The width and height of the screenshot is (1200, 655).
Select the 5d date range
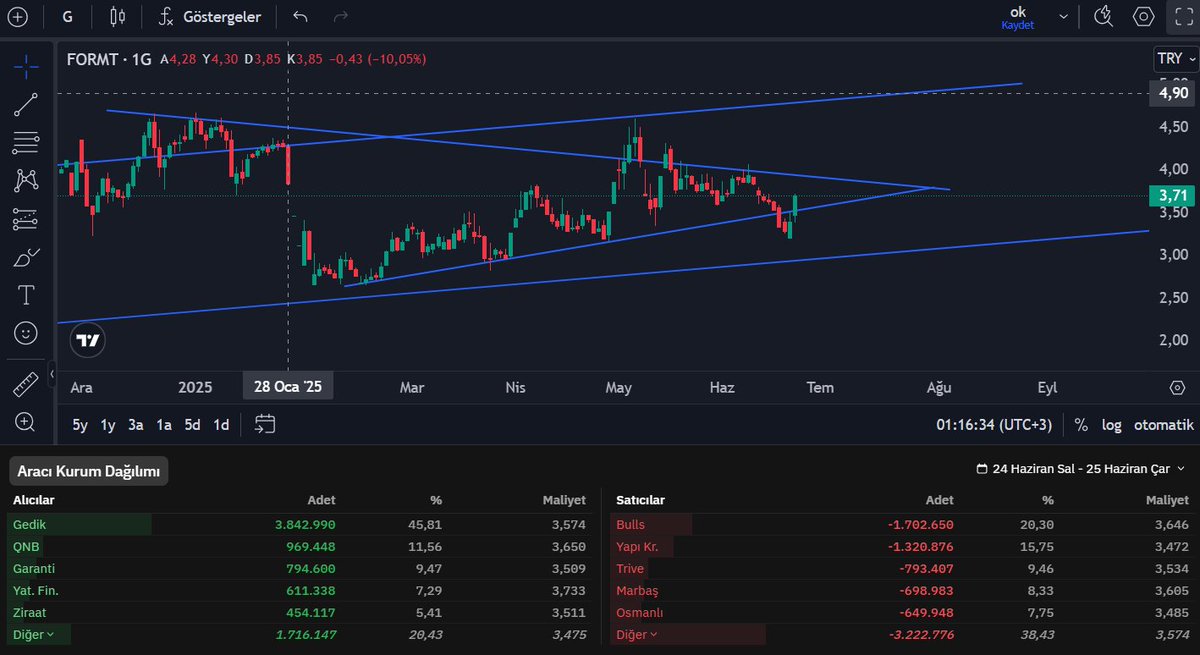(x=192, y=425)
